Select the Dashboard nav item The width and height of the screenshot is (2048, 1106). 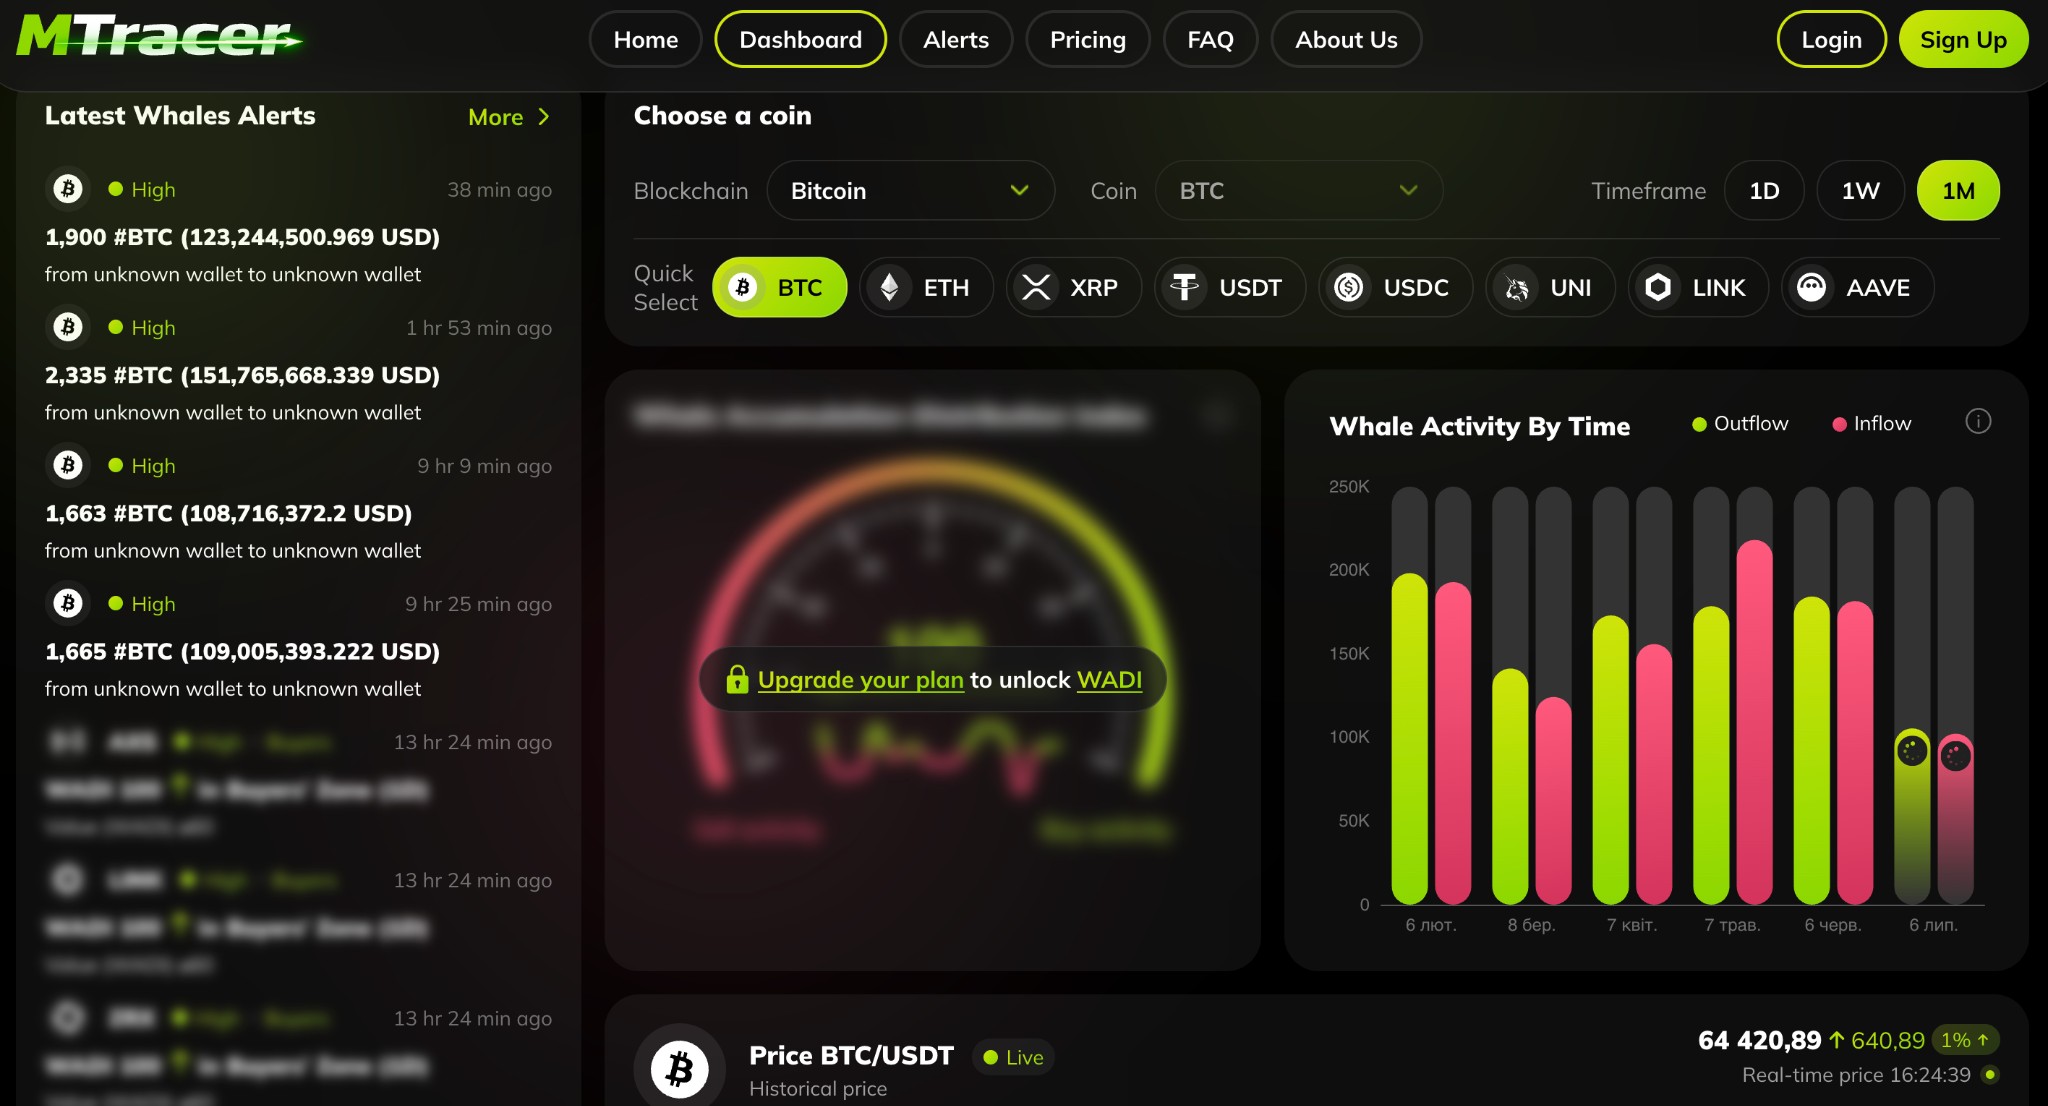click(x=800, y=40)
